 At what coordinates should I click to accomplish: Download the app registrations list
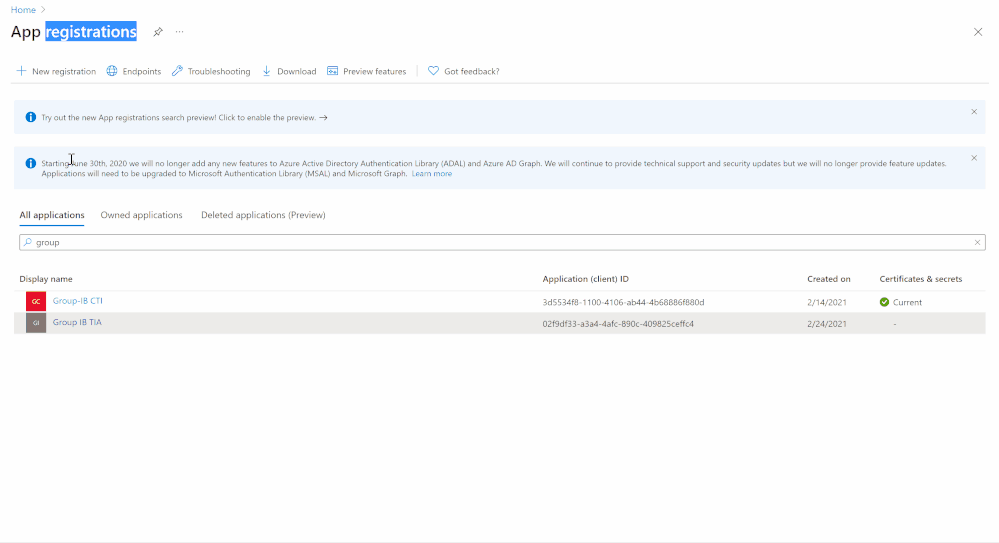point(296,71)
